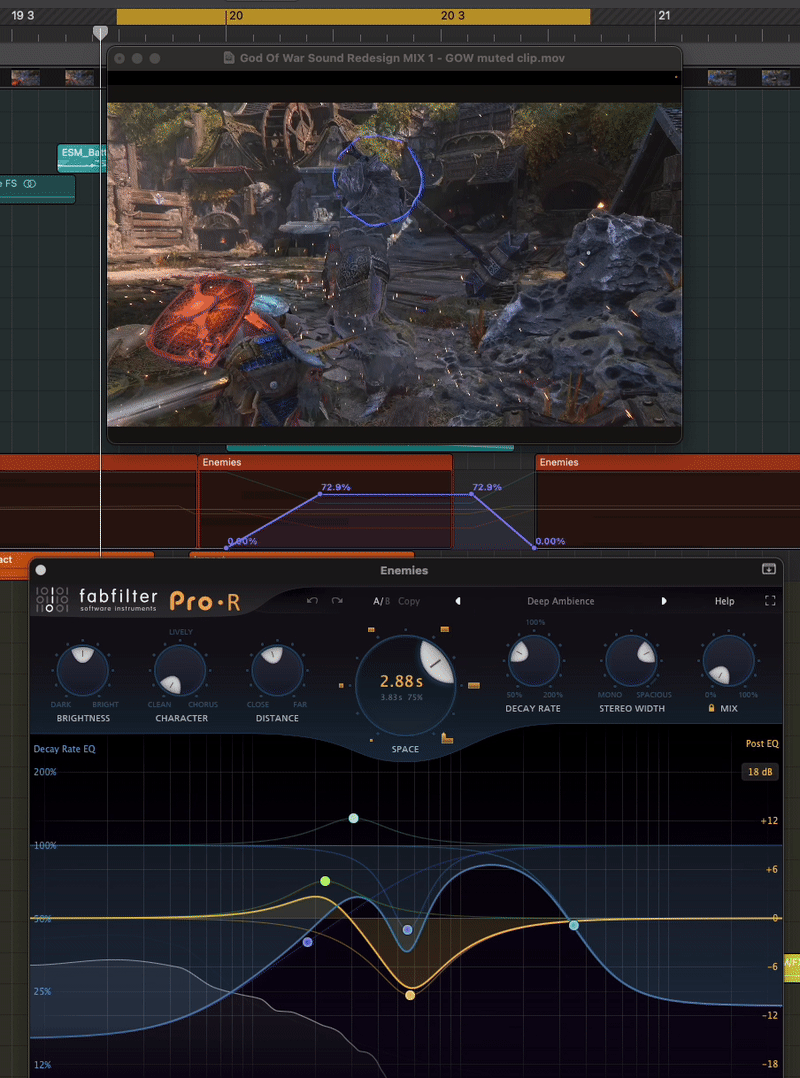800x1078 pixels.
Task: Go to next preset arrow
Action: 664,601
